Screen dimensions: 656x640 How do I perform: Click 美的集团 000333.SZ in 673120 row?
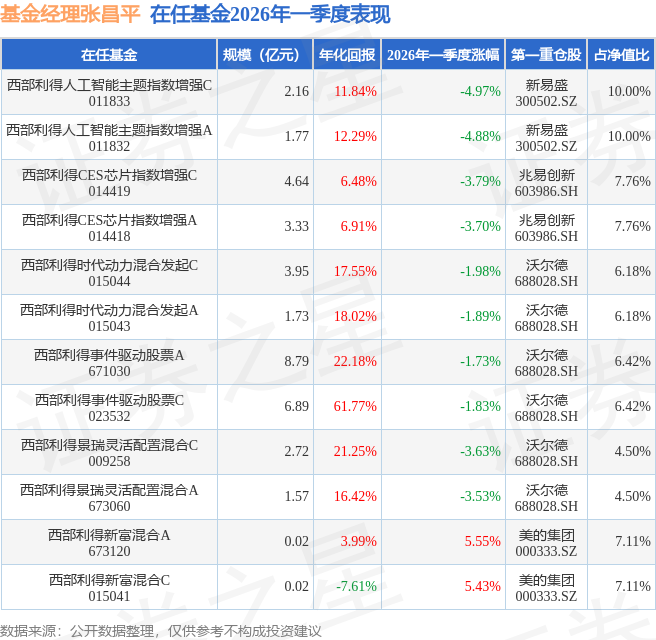(x=546, y=543)
